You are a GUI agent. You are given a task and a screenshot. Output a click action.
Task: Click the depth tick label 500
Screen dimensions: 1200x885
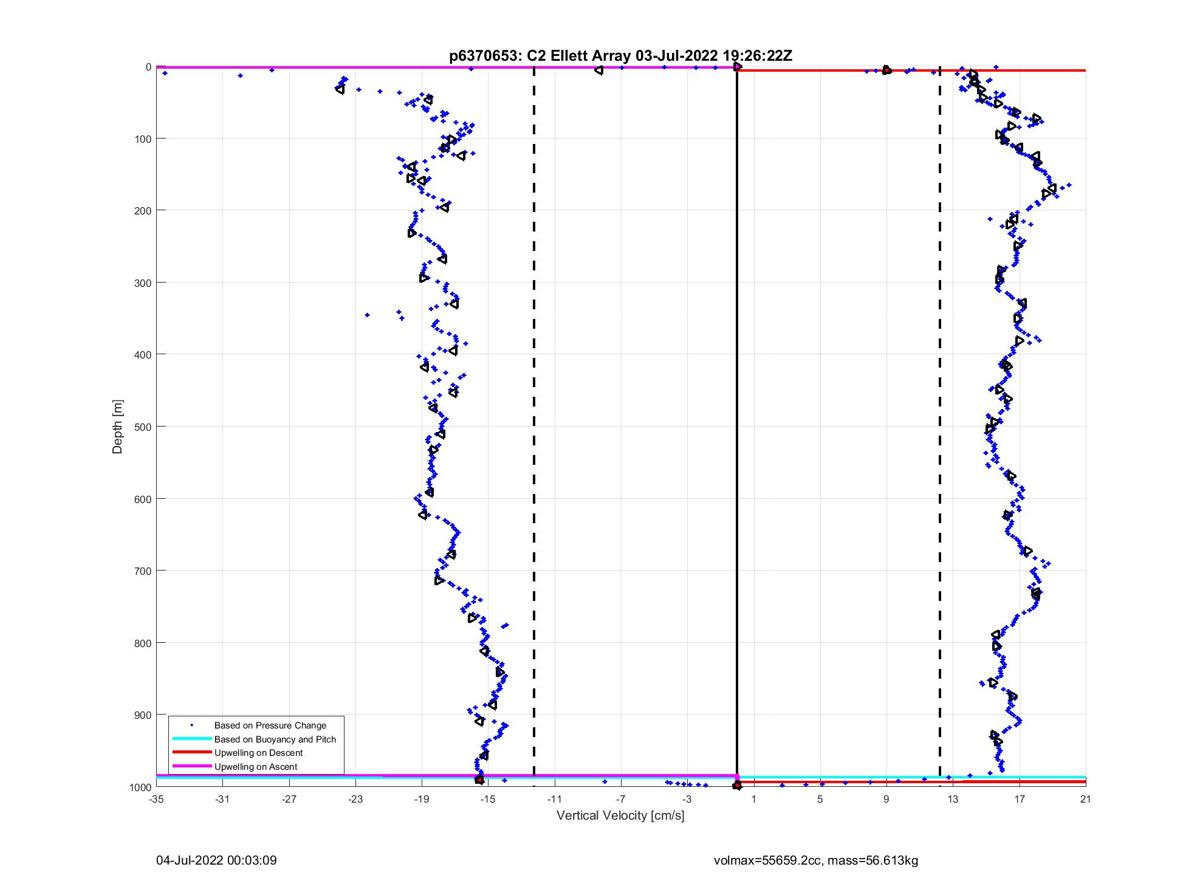pos(142,426)
